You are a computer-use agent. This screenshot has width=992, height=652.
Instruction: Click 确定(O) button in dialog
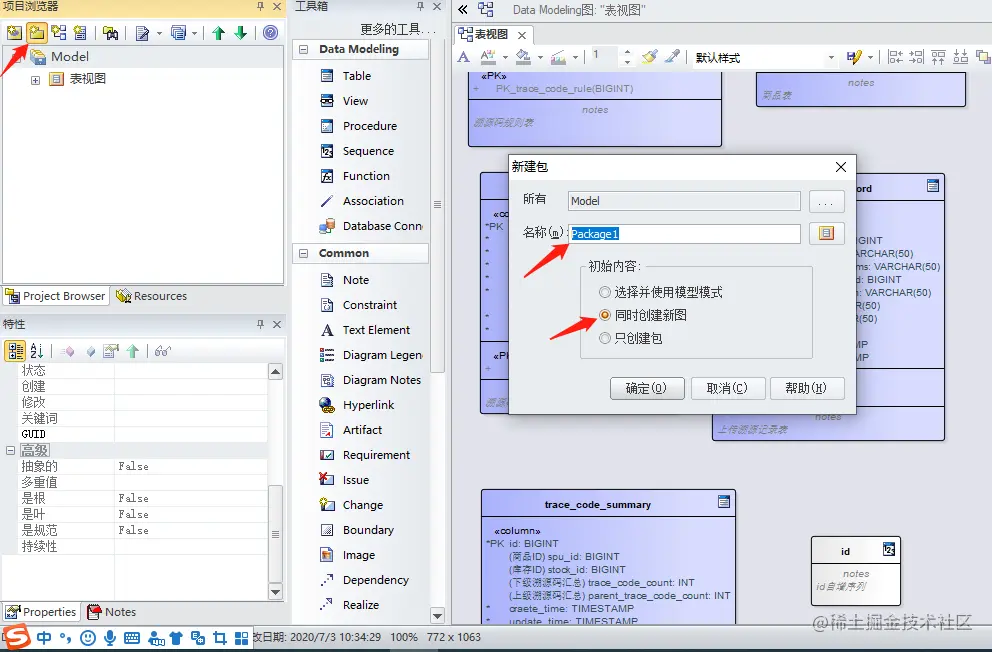click(x=647, y=388)
